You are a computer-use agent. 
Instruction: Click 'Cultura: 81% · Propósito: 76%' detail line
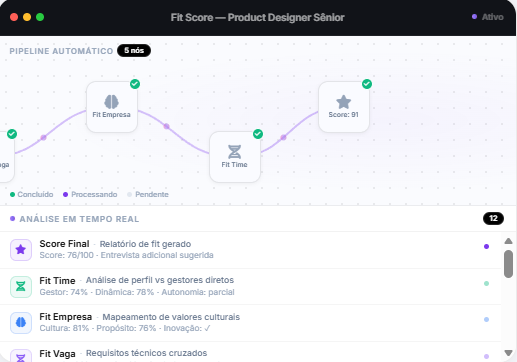click(x=125, y=328)
